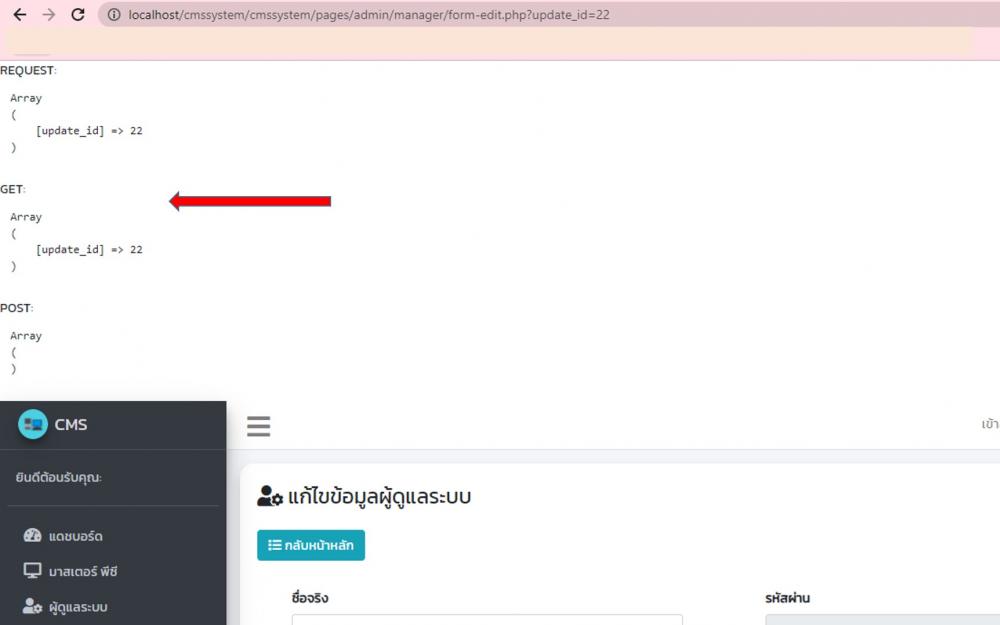Click the รหัสผ่าน field label
This screenshot has width=1000, height=625.
[x=788, y=598]
